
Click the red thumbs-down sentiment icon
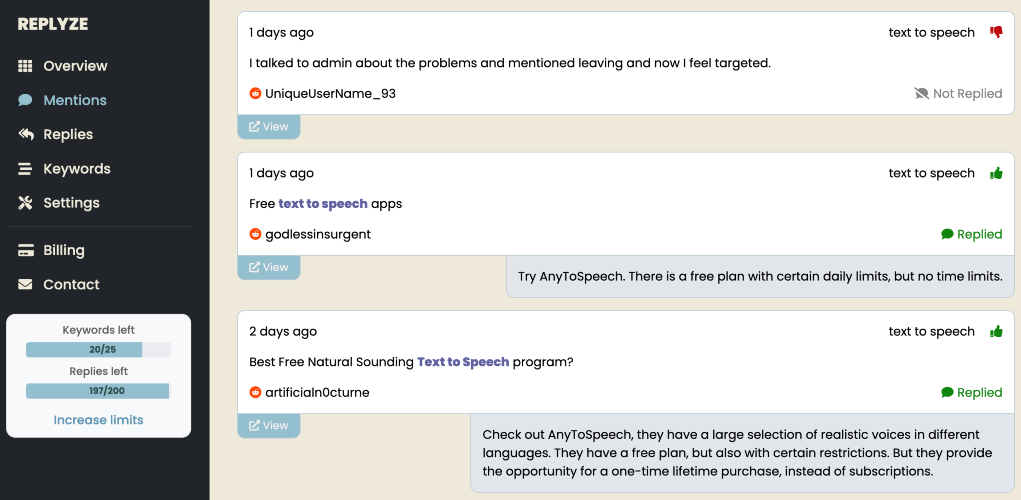click(996, 32)
